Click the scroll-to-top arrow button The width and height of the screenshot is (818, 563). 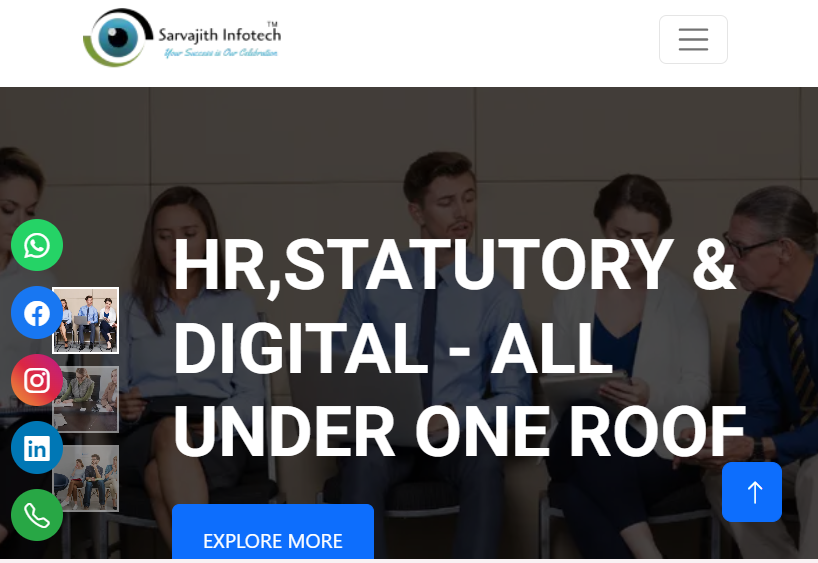[752, 492]
